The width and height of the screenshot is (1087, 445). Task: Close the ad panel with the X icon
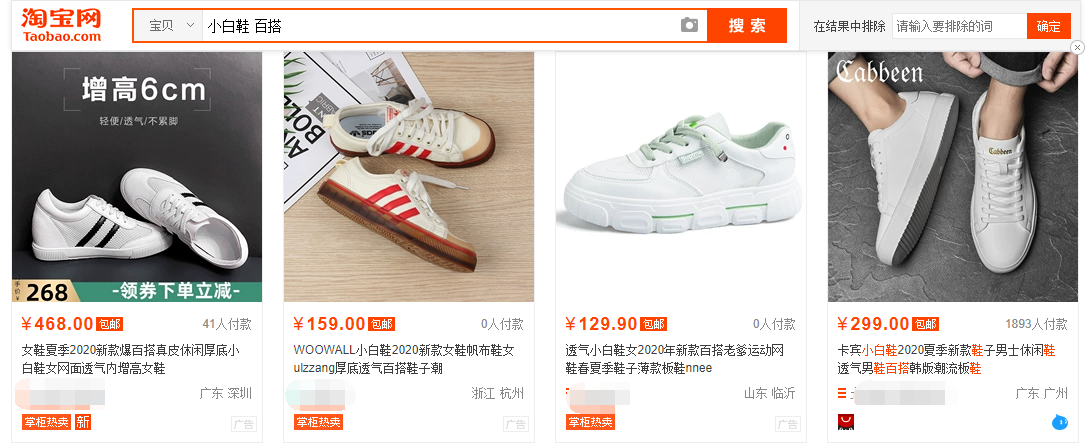(x=1077, y=47)
